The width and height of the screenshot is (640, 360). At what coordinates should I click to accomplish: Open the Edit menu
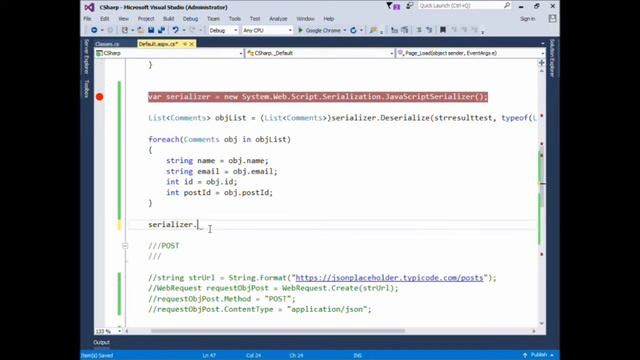105,19
